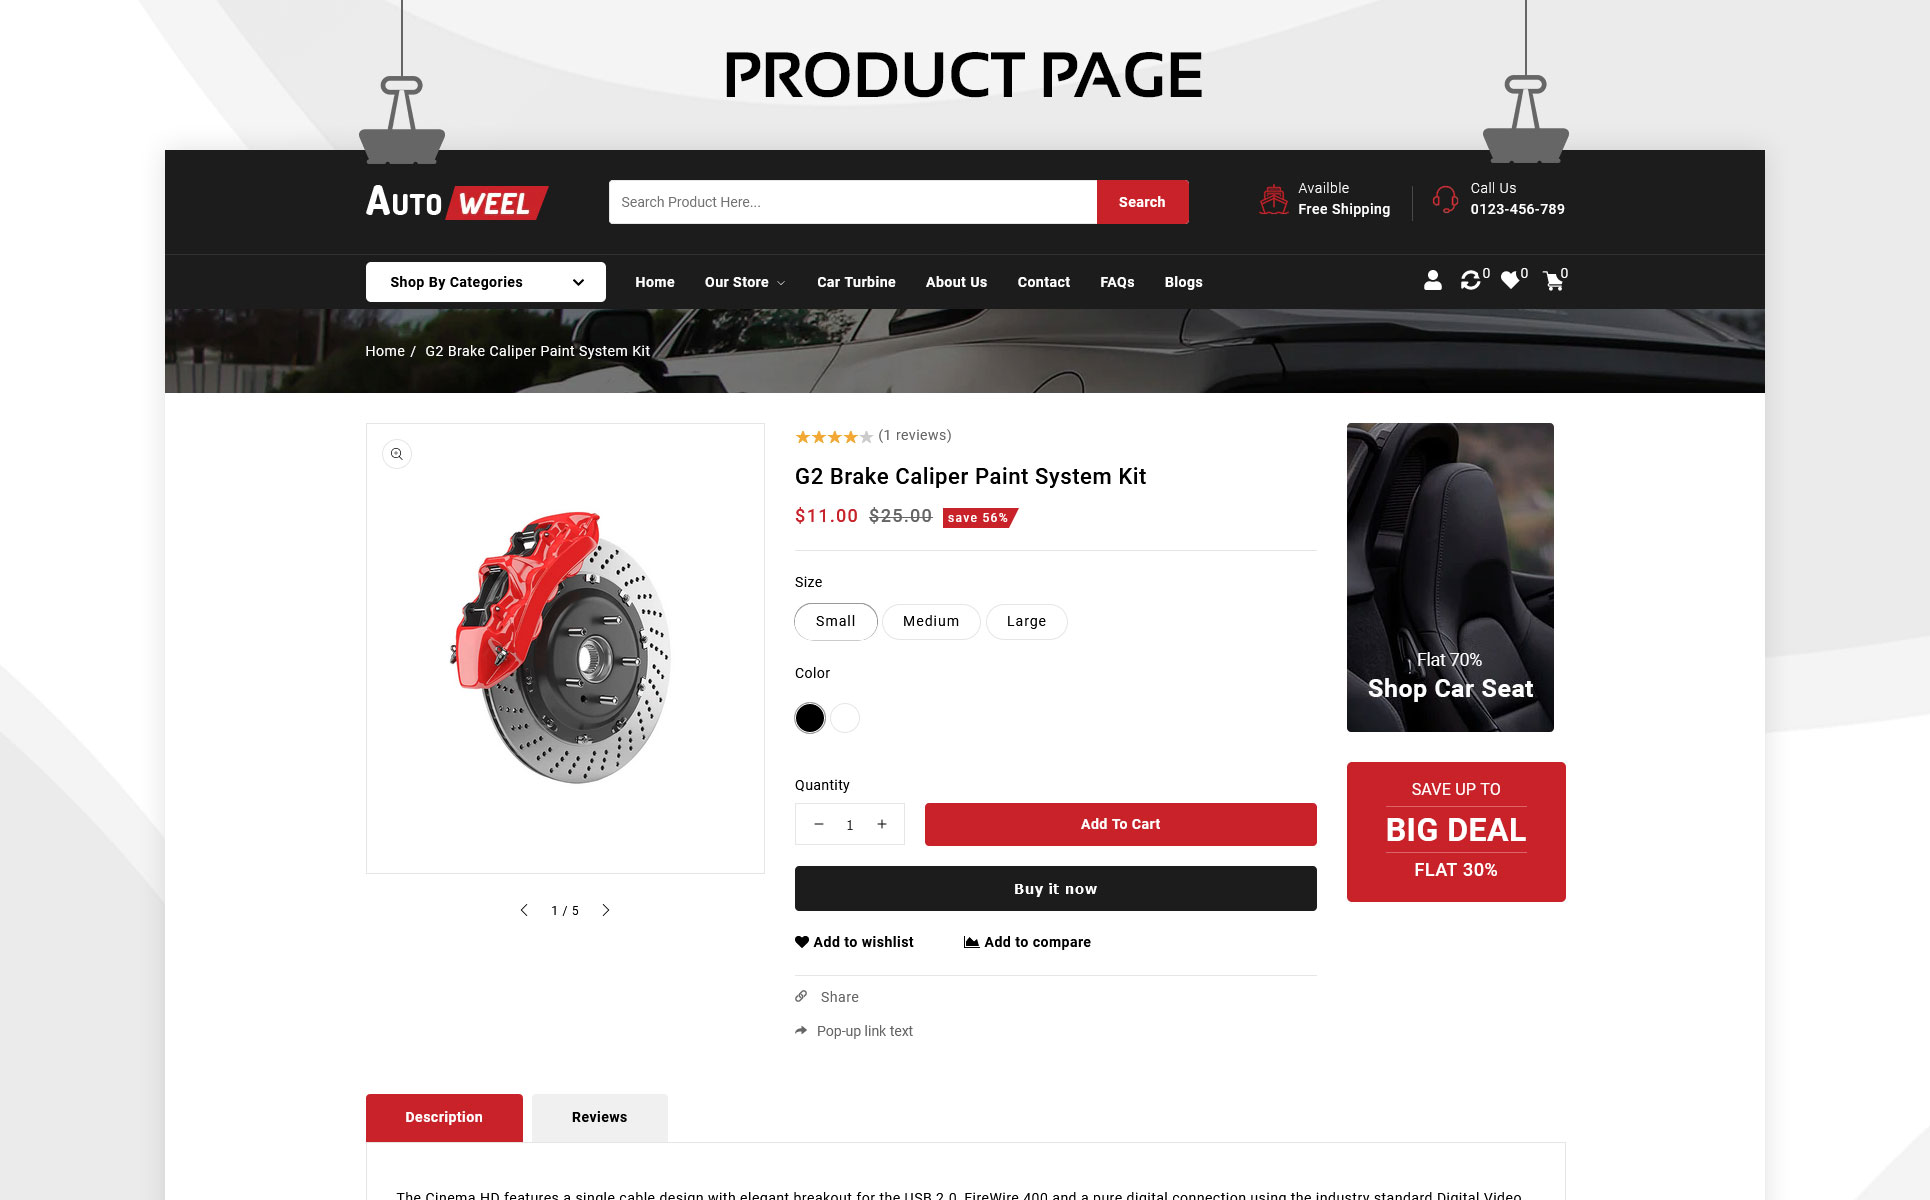1930x1200 pixels.
Task: Click the zoom magnifier on product image
Action: click(x=397, y=454)
